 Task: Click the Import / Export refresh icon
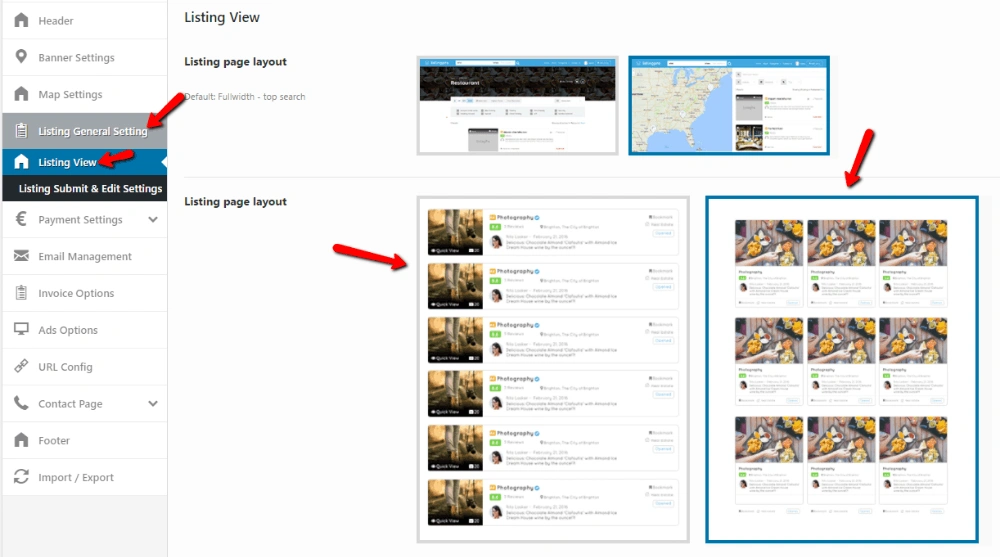tap(21, 478)
